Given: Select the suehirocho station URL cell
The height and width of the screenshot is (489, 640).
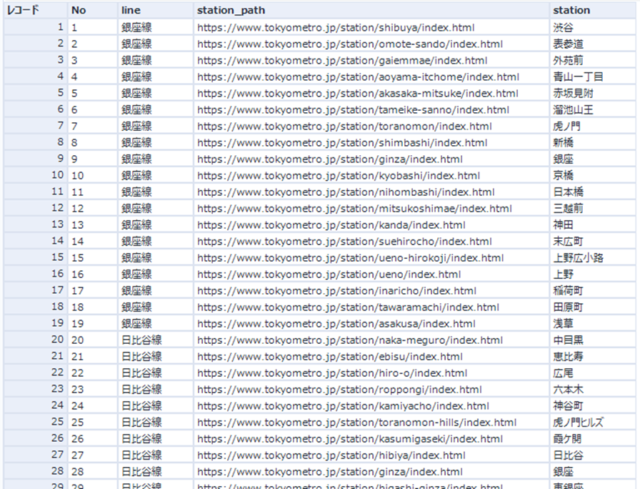Looking at the screenshot, I should coord(371,241).
